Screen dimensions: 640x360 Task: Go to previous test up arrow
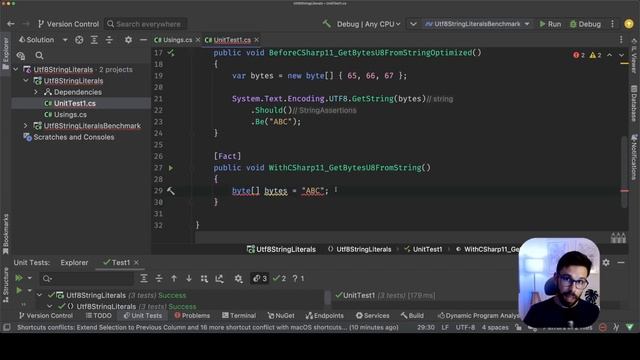(174, 278)
